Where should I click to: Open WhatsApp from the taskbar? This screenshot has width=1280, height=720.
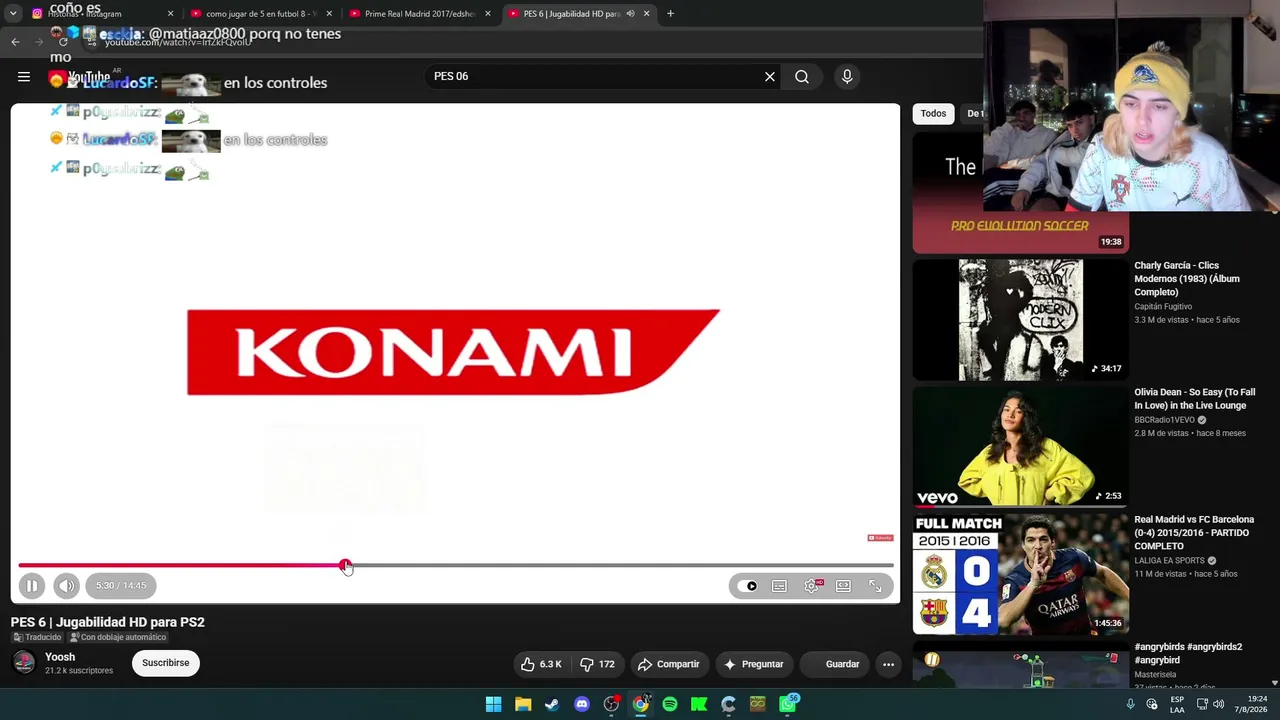788,704
